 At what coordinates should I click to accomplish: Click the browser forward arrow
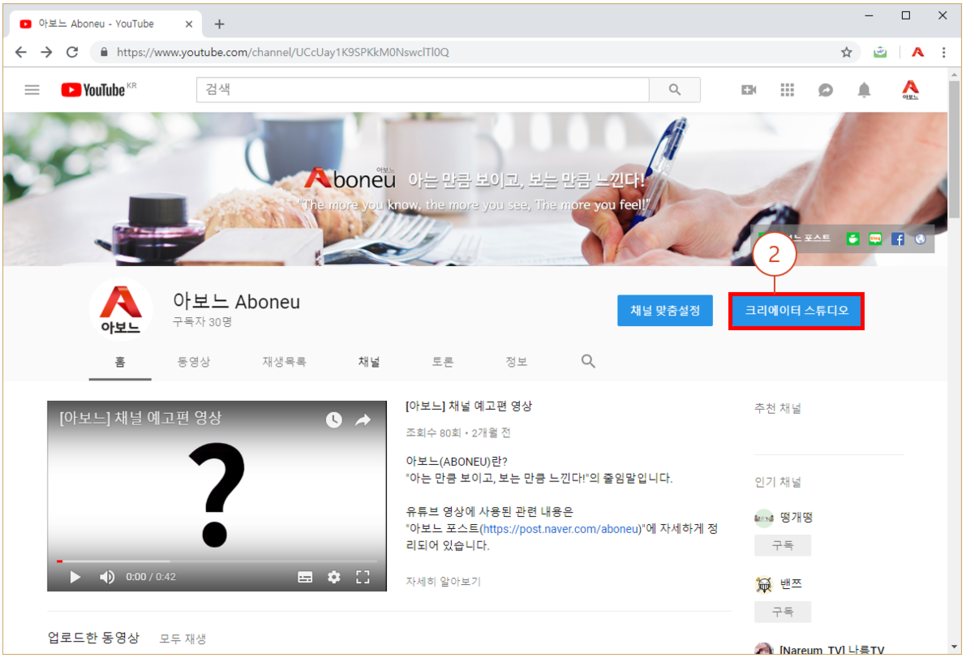tap(47, 52)
